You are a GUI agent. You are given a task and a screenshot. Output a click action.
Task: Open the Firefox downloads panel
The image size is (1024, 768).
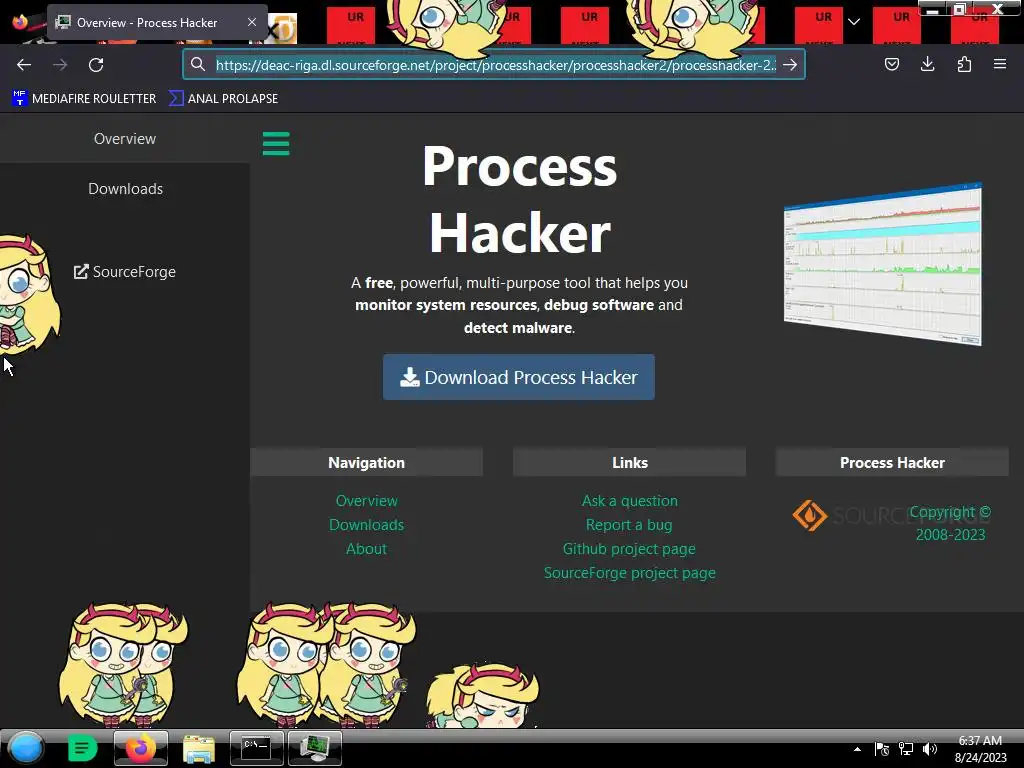927,64
